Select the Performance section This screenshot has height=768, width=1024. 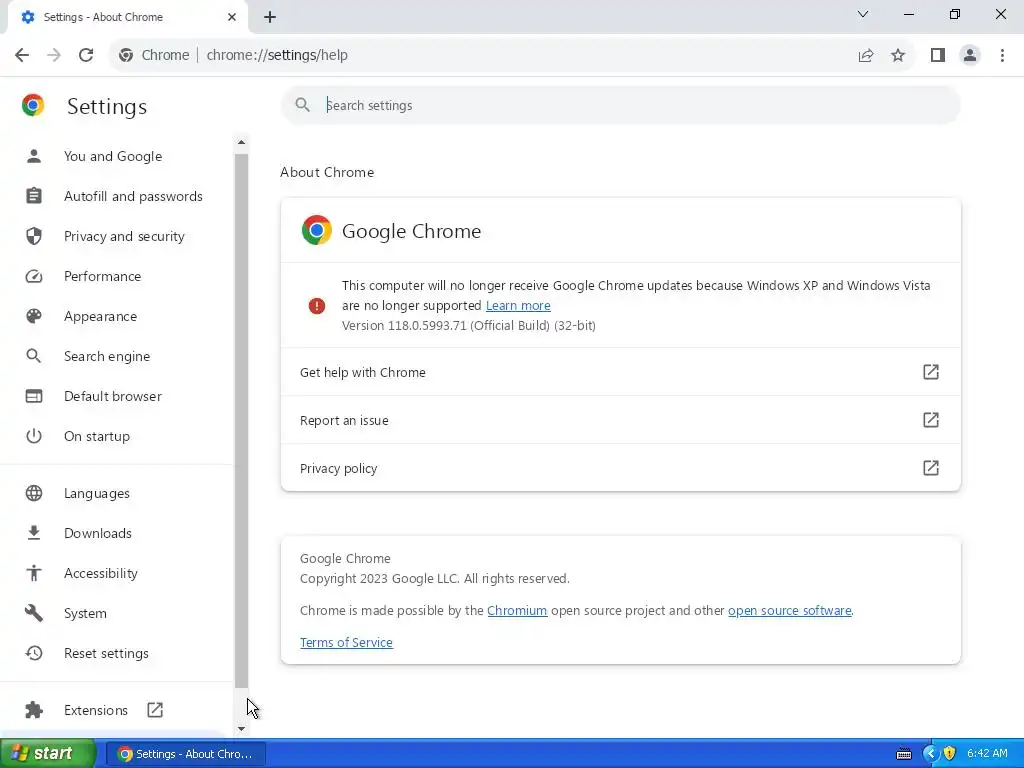(103, 276)
